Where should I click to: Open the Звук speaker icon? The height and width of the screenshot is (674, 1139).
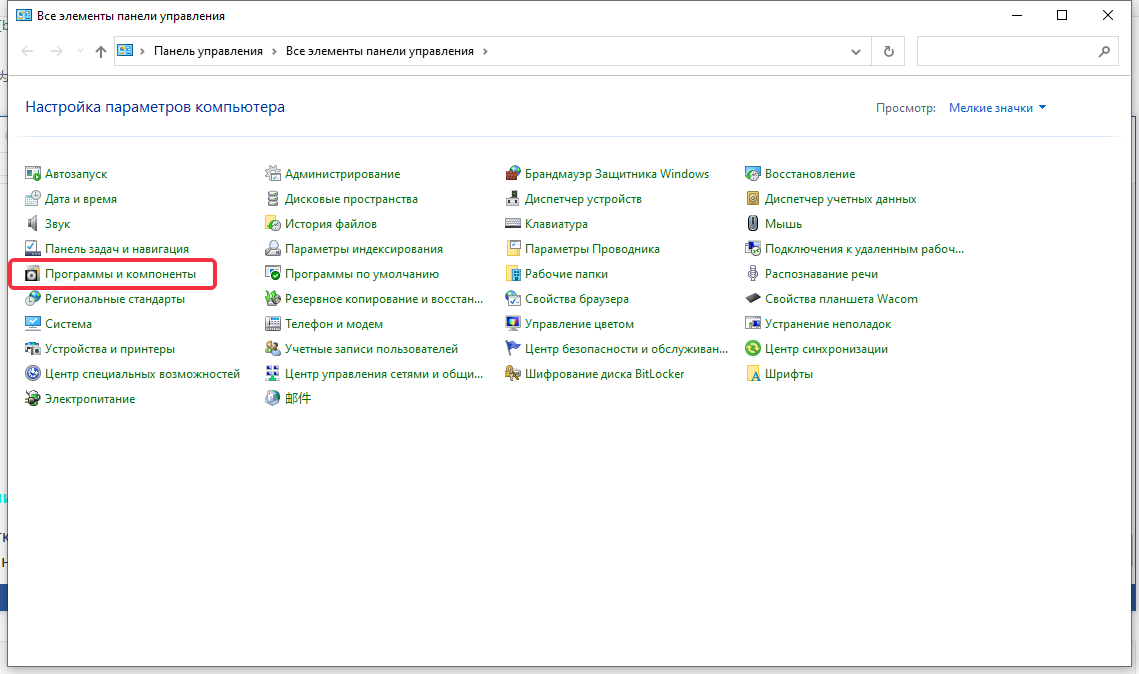(x=33, y=224)
